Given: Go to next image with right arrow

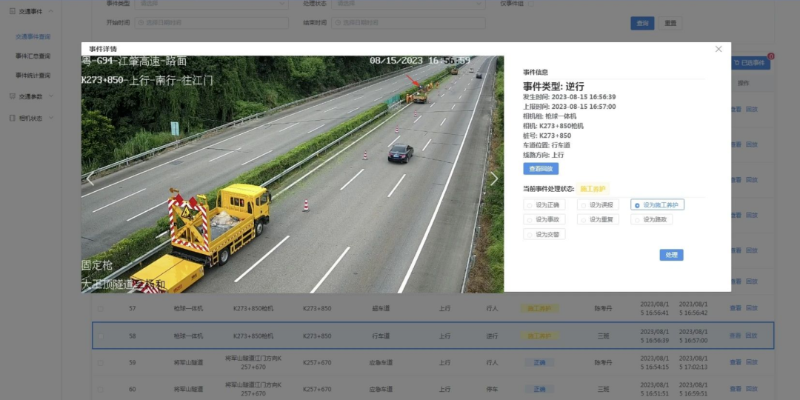Looking at the screenshot, I should pos(492,179).
